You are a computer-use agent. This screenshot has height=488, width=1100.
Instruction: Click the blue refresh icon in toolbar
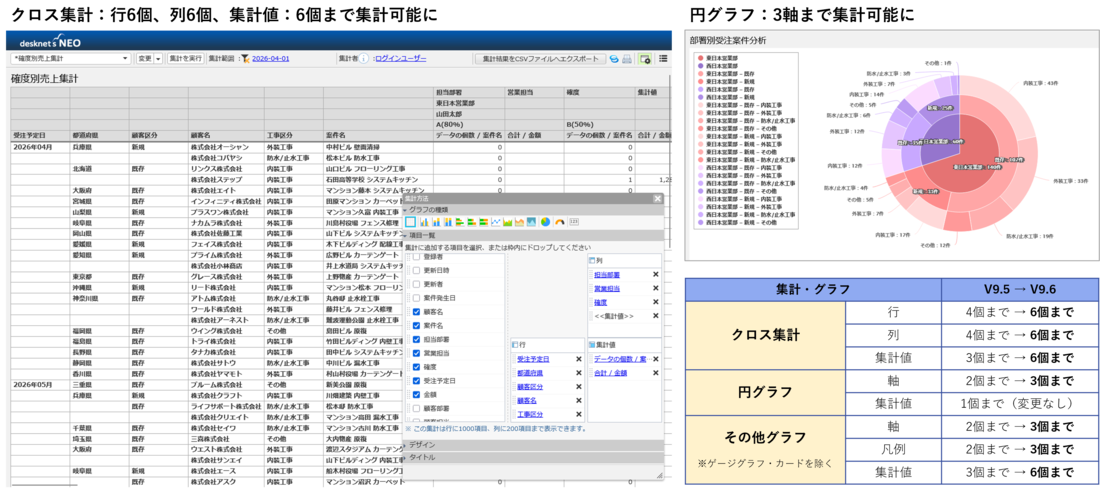pyautogui.click(x=614, y=59)
